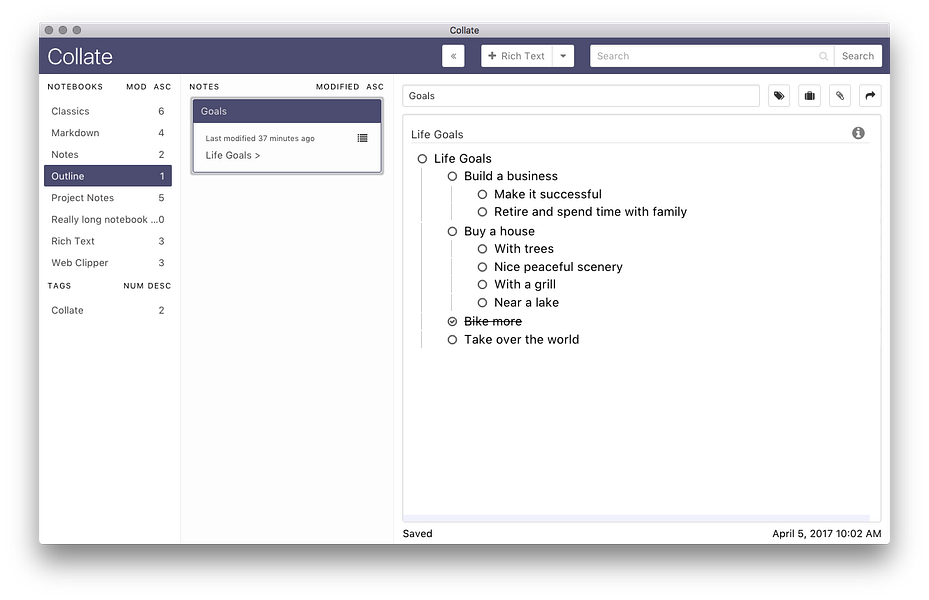This screenshot has height=600, width=929.
Task: Toggle Retire and spend time bullet
Action: click(x=482, y=211)
